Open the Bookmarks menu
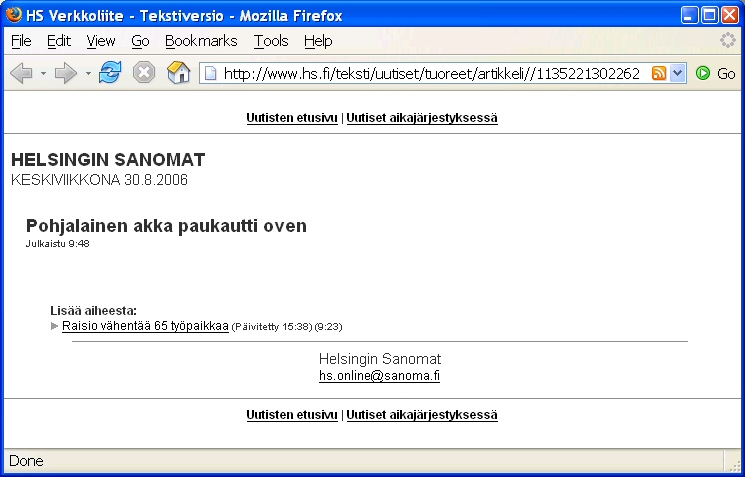745x477 pixels. pos(201,41)
